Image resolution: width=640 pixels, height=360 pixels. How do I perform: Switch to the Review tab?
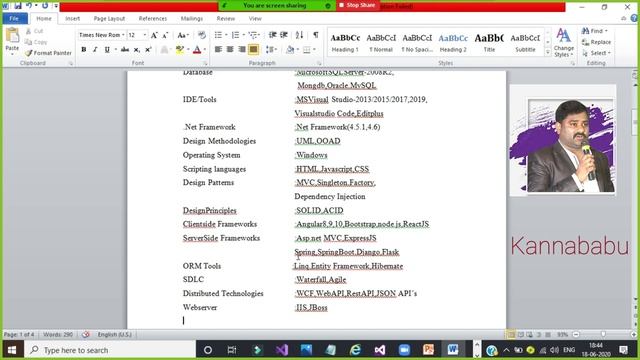coord(226,19)
